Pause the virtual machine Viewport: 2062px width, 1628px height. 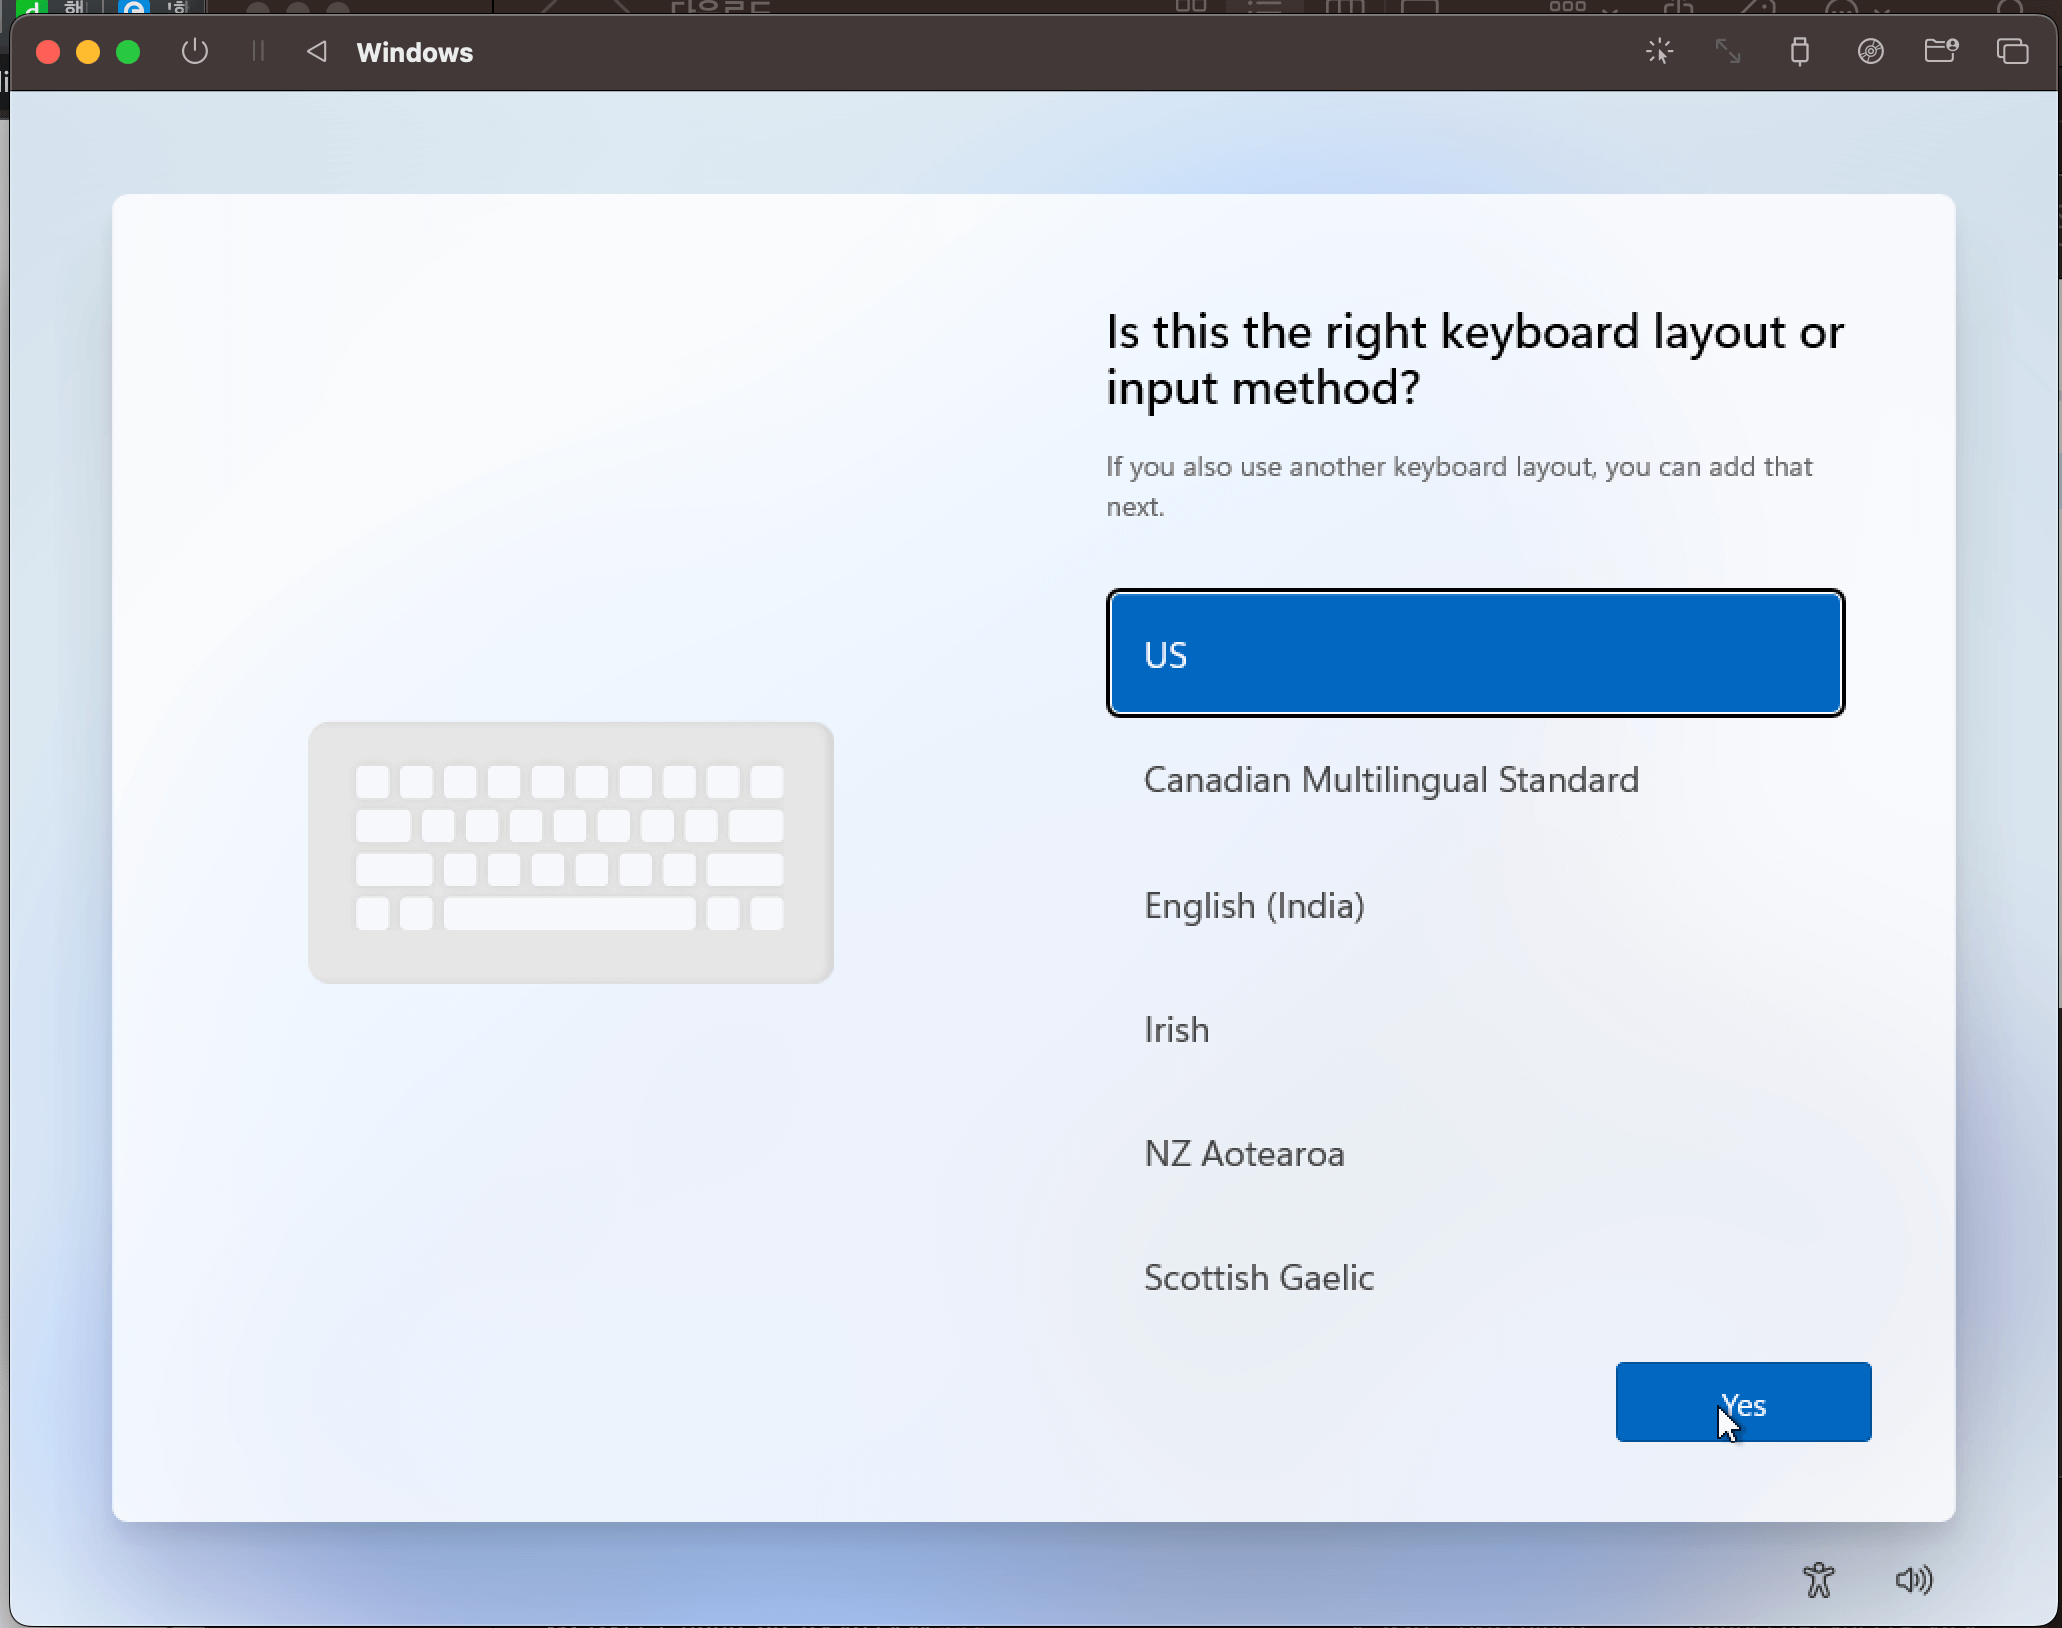(x=258, y=51)
